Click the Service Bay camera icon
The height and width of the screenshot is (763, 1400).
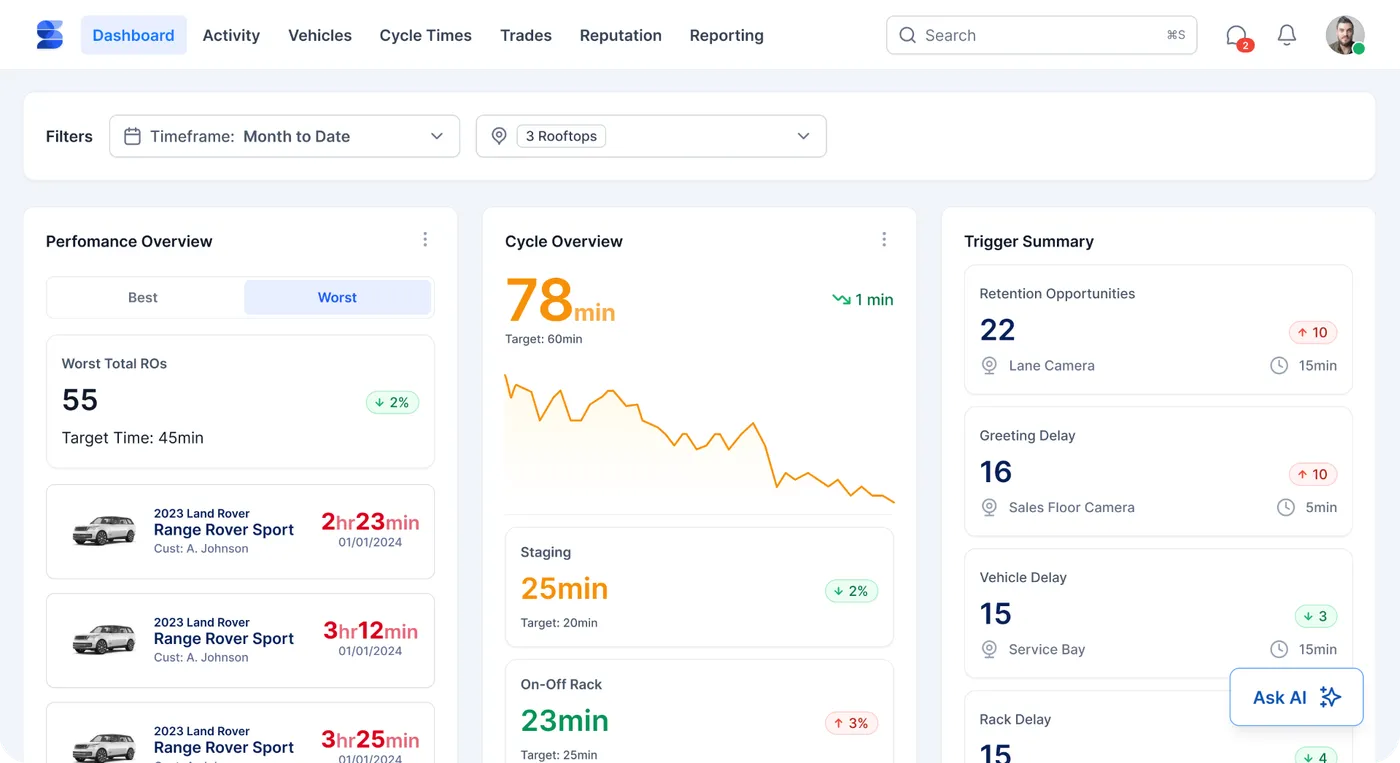pyautogui.click(x=989, y=650)
